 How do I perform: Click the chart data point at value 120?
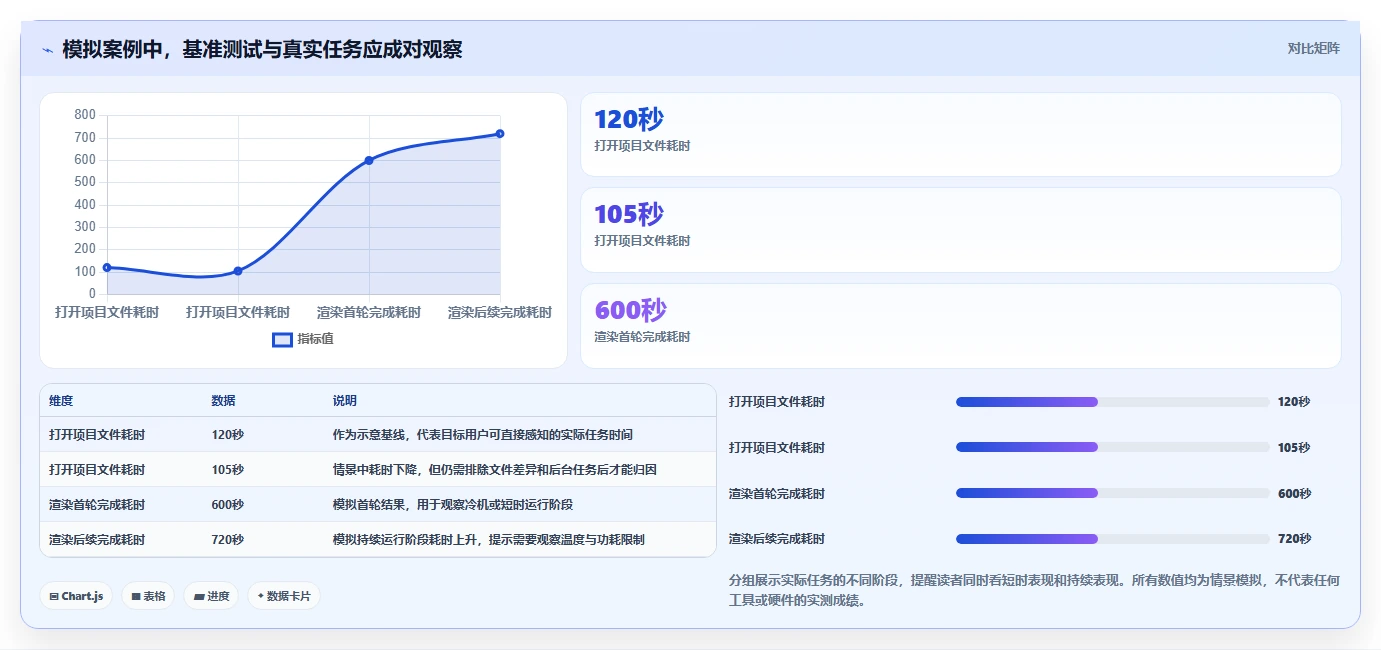click(x=107, y=267)
